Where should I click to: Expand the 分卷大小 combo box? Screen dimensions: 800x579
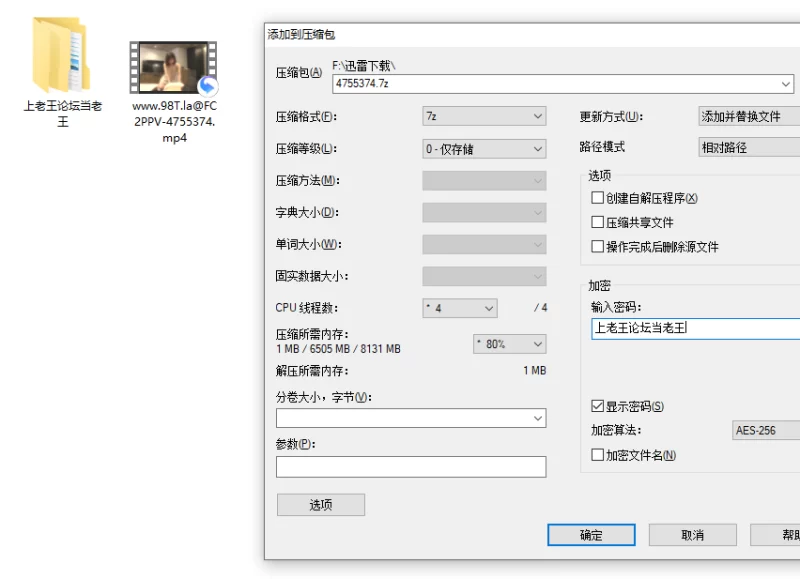coord(537,418)
